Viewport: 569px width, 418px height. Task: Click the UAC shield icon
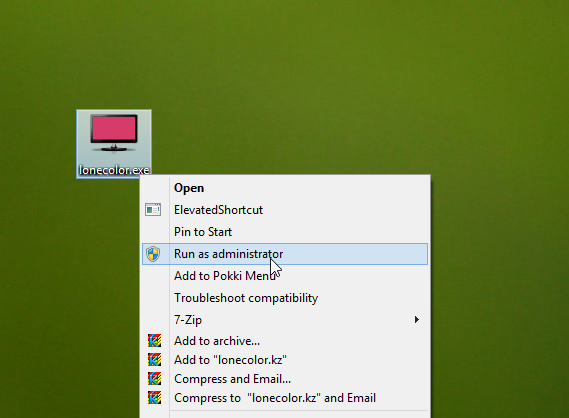153,254
